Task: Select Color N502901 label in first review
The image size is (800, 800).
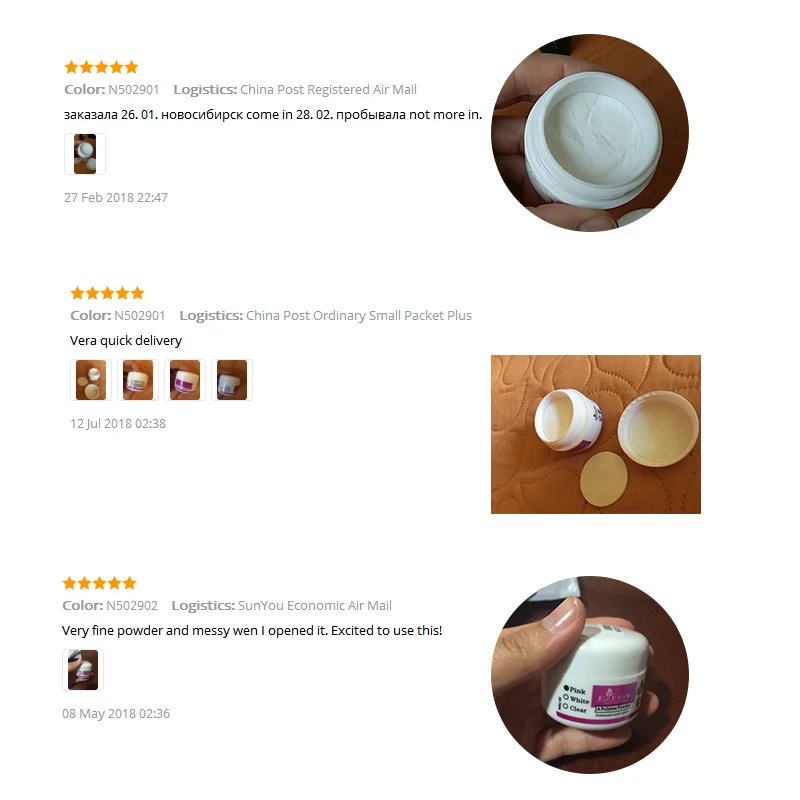Action: coord(112,89)
